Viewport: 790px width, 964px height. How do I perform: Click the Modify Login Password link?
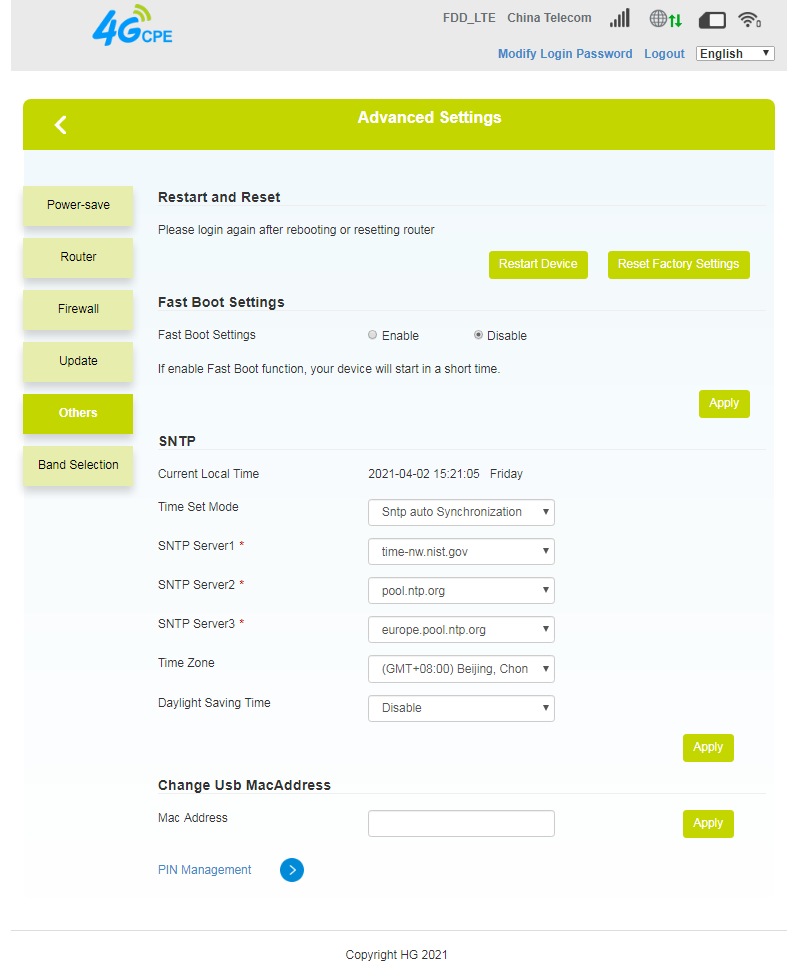coord(565,53)
